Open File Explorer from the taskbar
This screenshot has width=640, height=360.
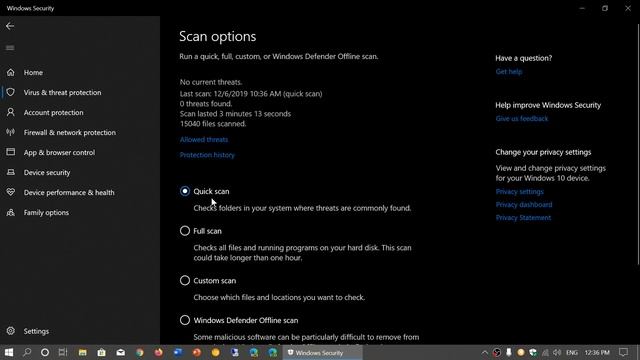pyautogui.click(x=82, y=352)
